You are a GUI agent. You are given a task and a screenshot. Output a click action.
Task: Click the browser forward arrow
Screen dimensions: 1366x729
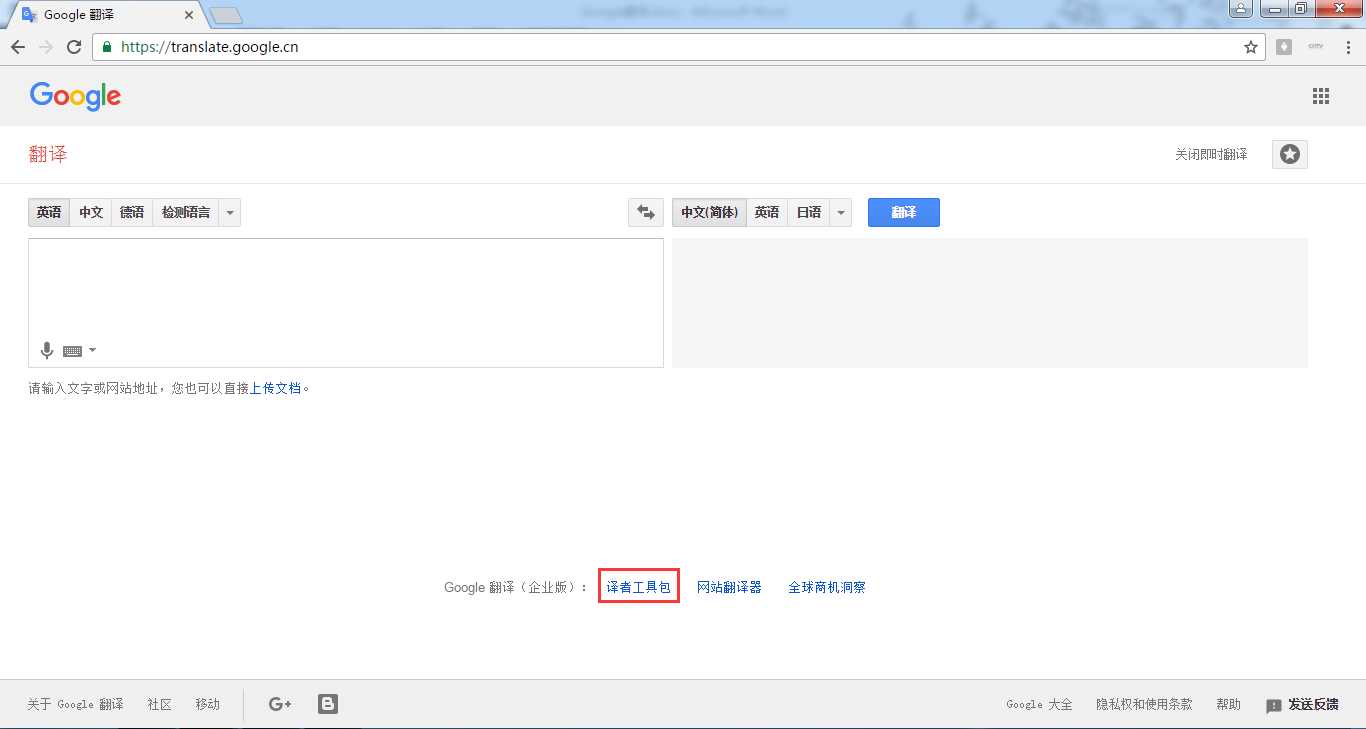[46, 47]
